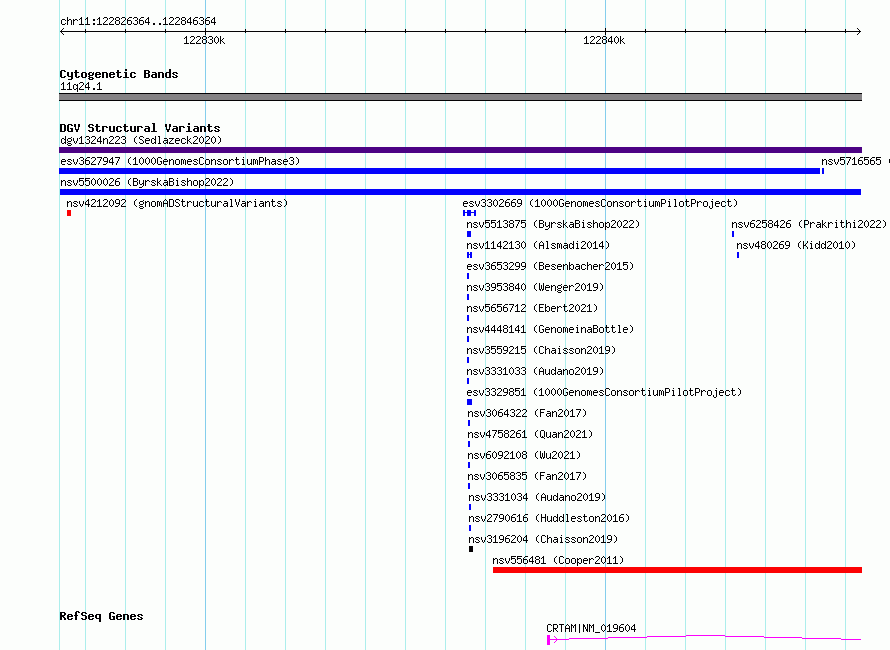The image size is (890, 650).
Task: Click the dgv1324n223 (Sedlazeck2020) variant label
Action: click(x=141, y=140)
